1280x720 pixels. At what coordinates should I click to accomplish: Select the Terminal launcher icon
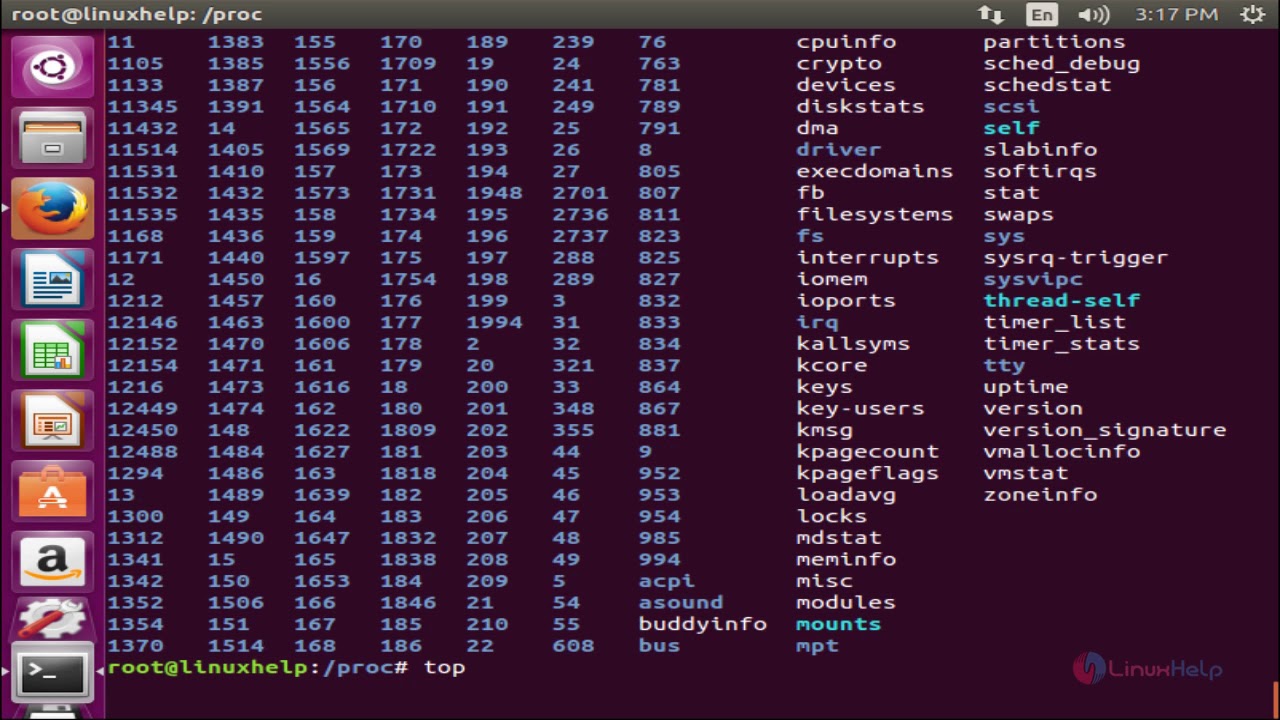(x=52, y=672)
